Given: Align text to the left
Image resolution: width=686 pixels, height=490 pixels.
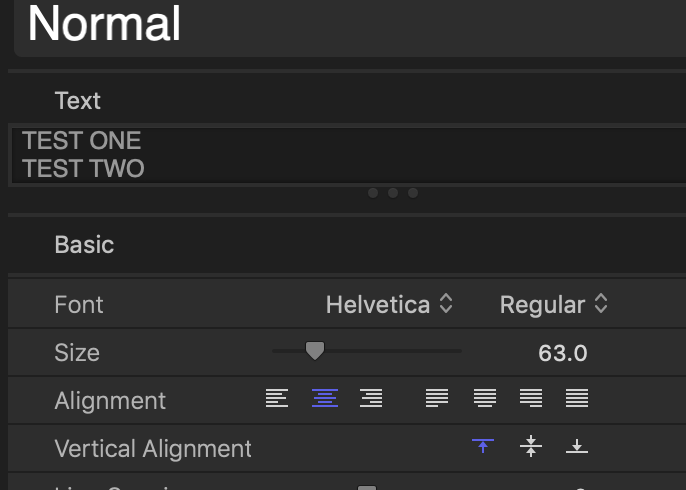Looking at the screenshot, I should point(277,399).
